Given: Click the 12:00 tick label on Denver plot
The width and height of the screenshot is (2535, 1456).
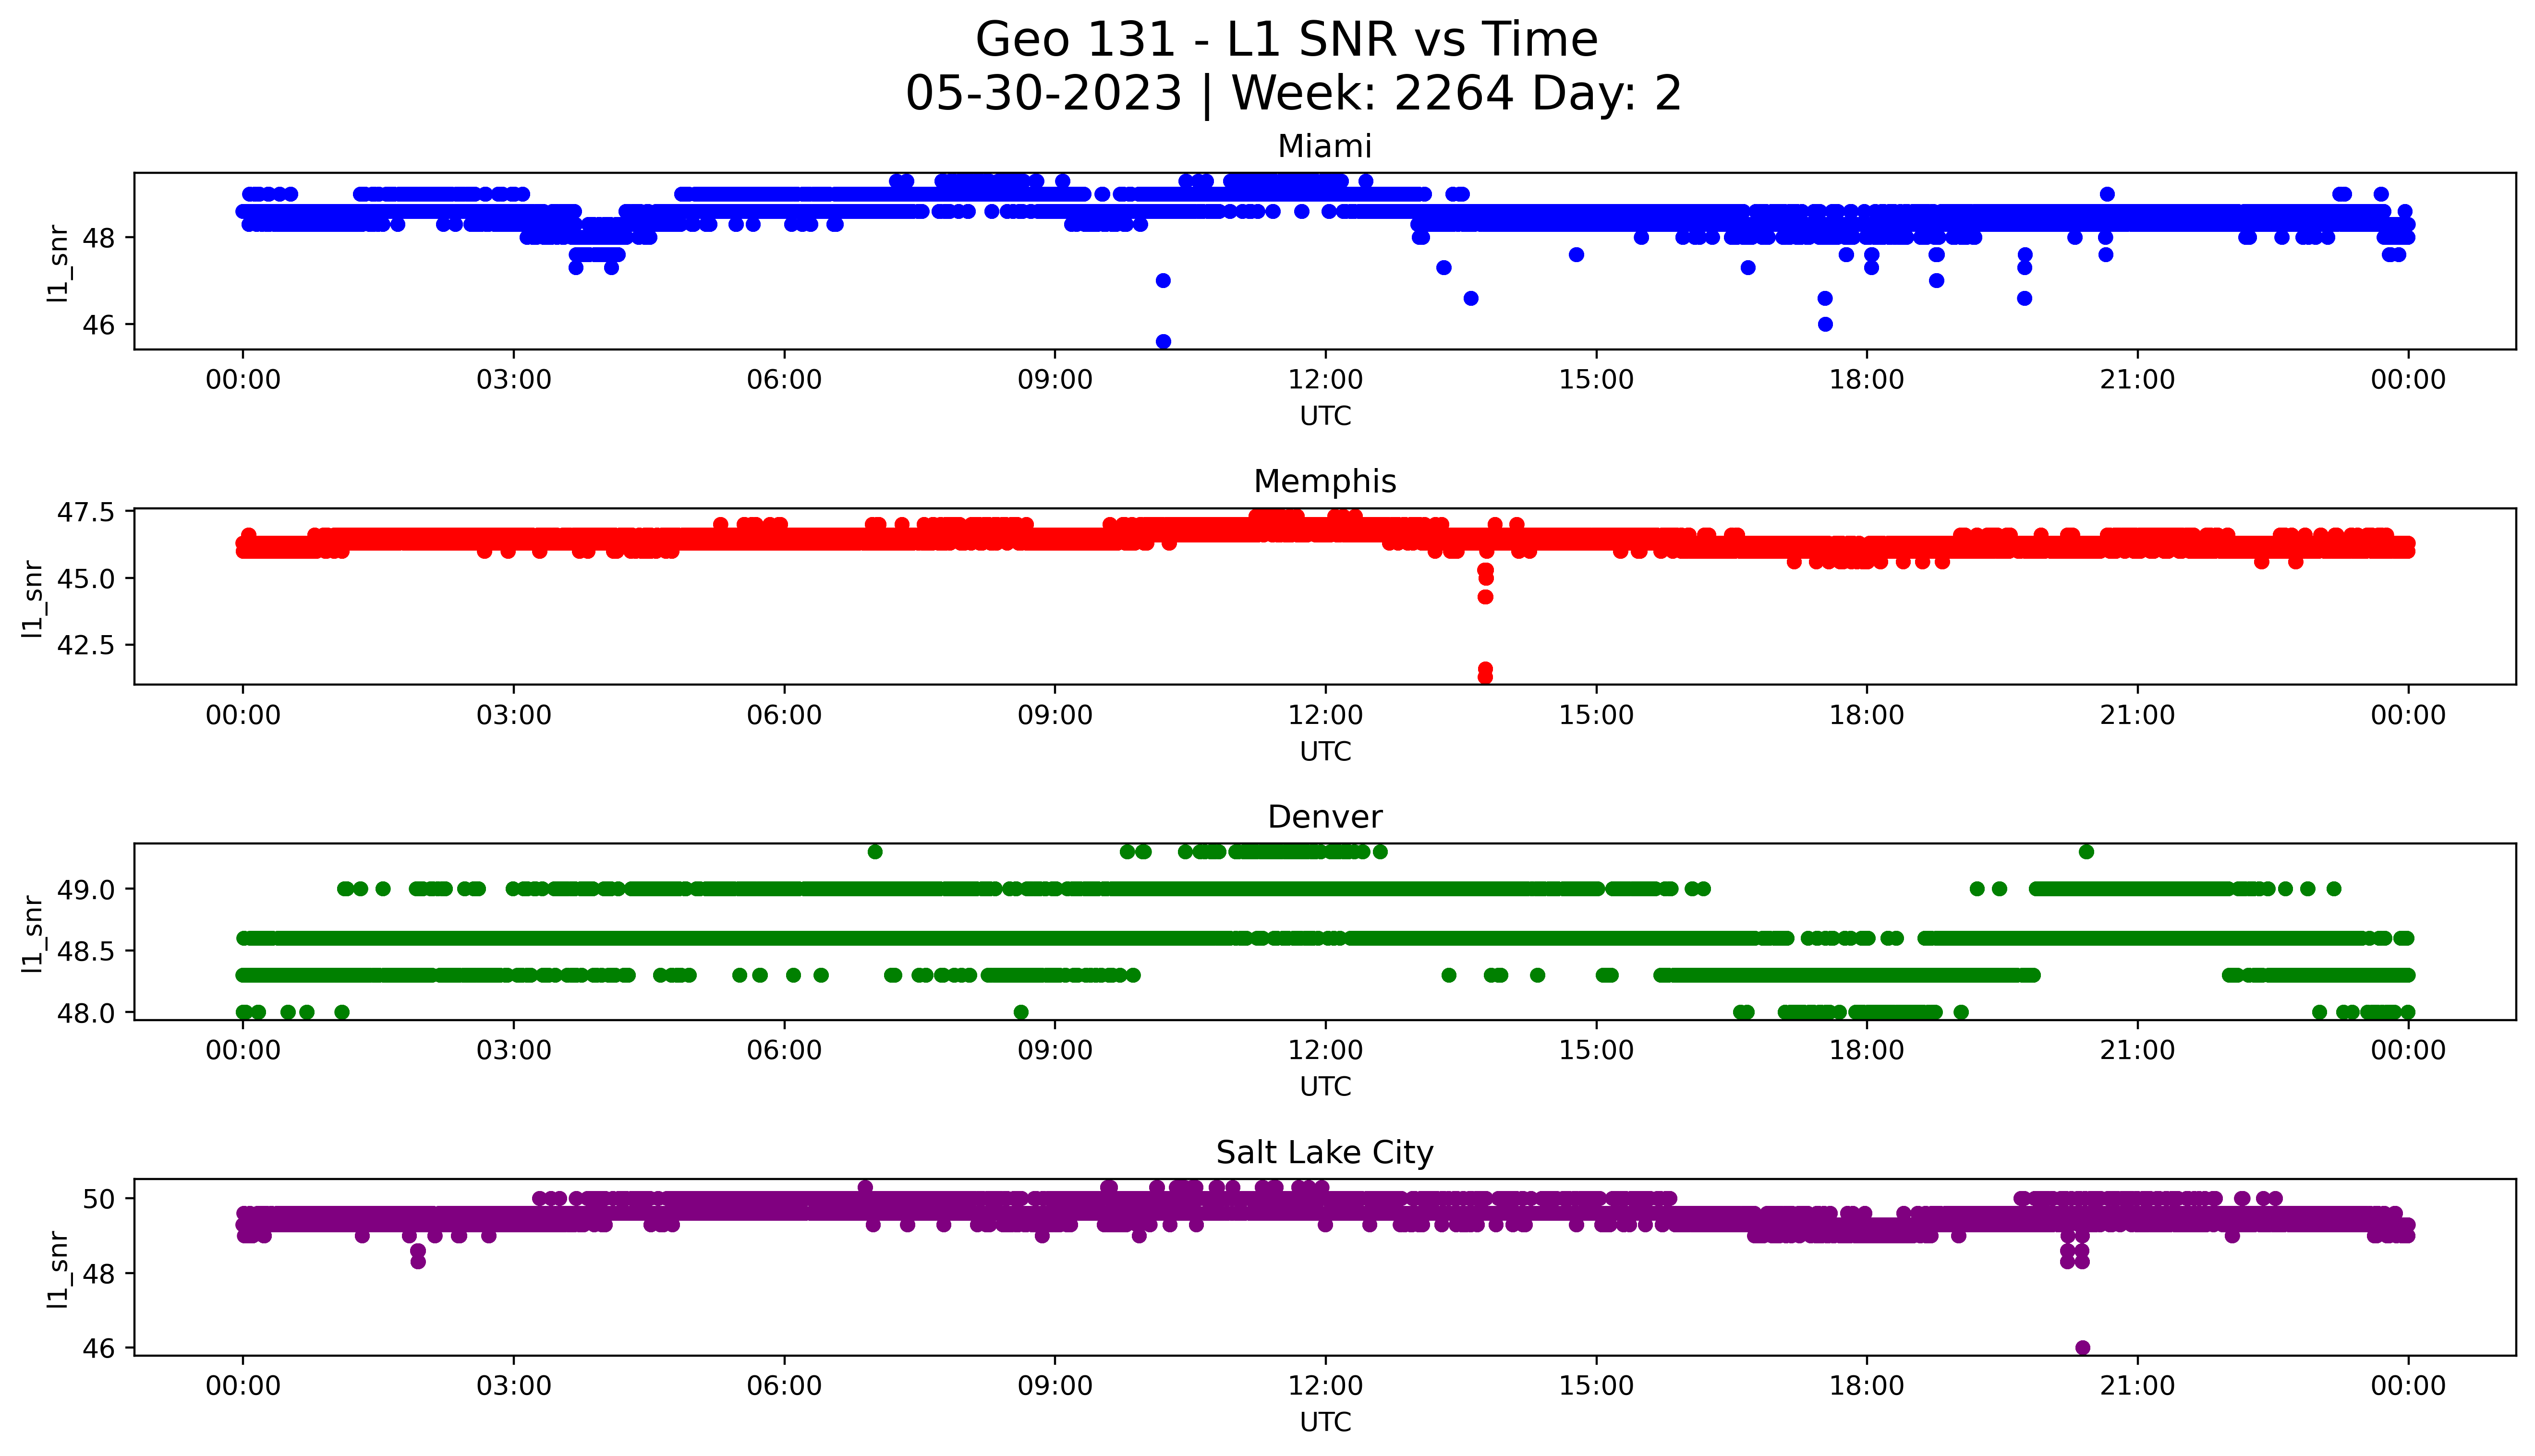Looking at the screenshot, I should [1325, 1050].
